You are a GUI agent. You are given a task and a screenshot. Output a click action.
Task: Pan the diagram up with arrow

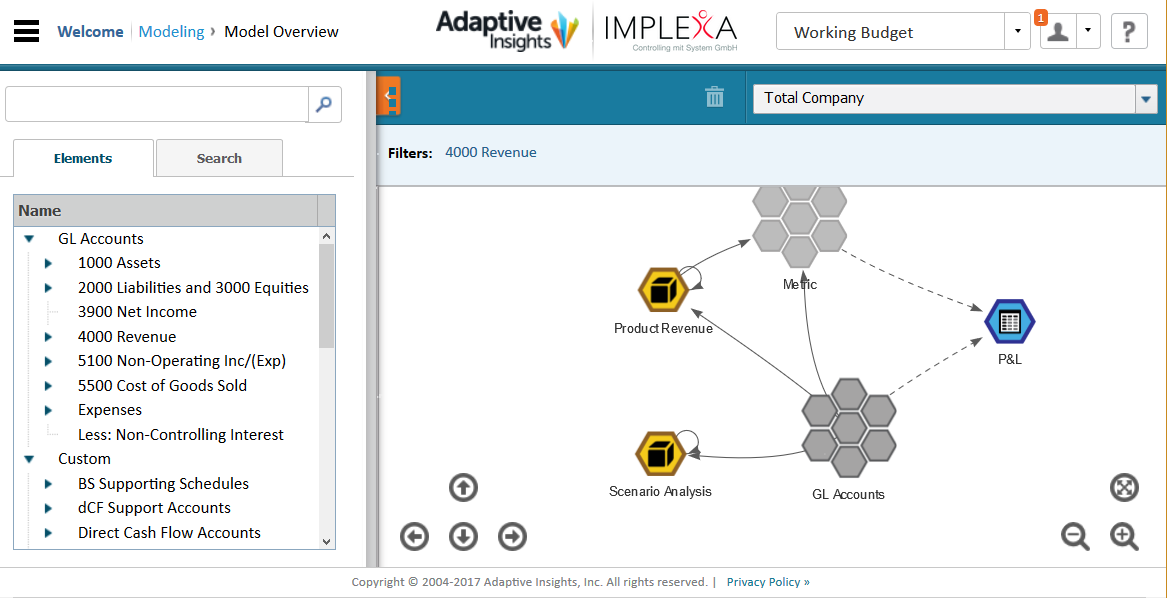click(x=463, y=488)
